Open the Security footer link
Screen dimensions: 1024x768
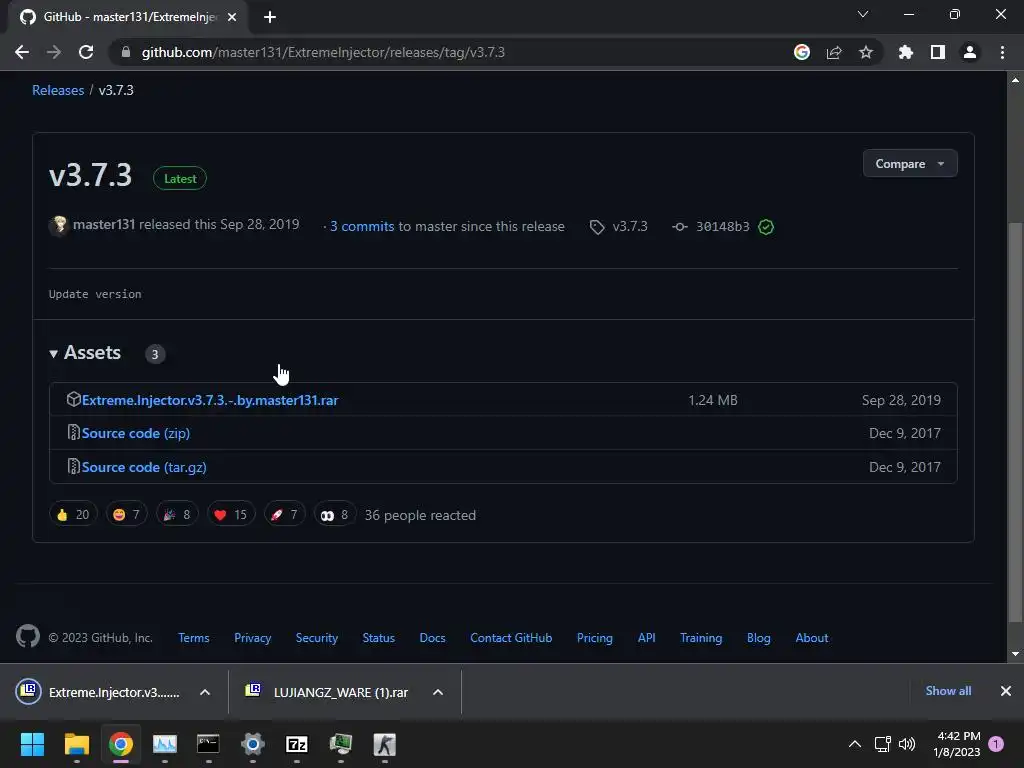[317, 638]
